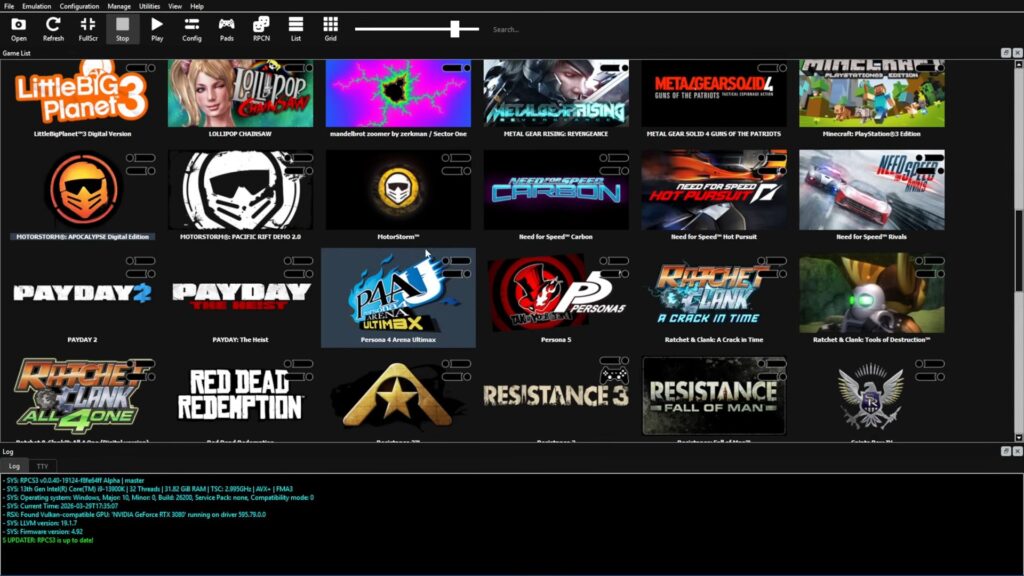Click the RPCN toolbar icon
The height and width of the screenshot is (576, 1024).
point(261,27)
